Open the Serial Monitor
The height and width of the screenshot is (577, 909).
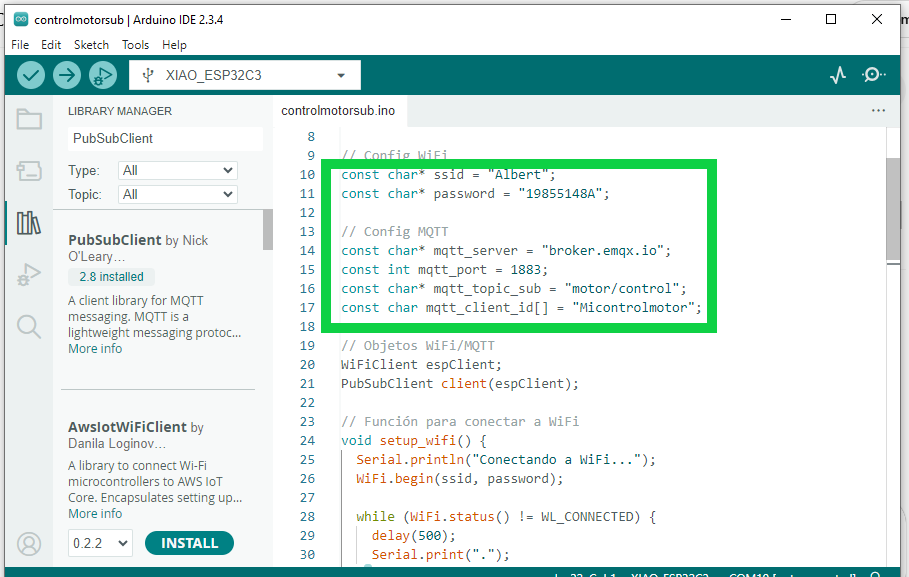pyautogui.click(x=873, y=75)
